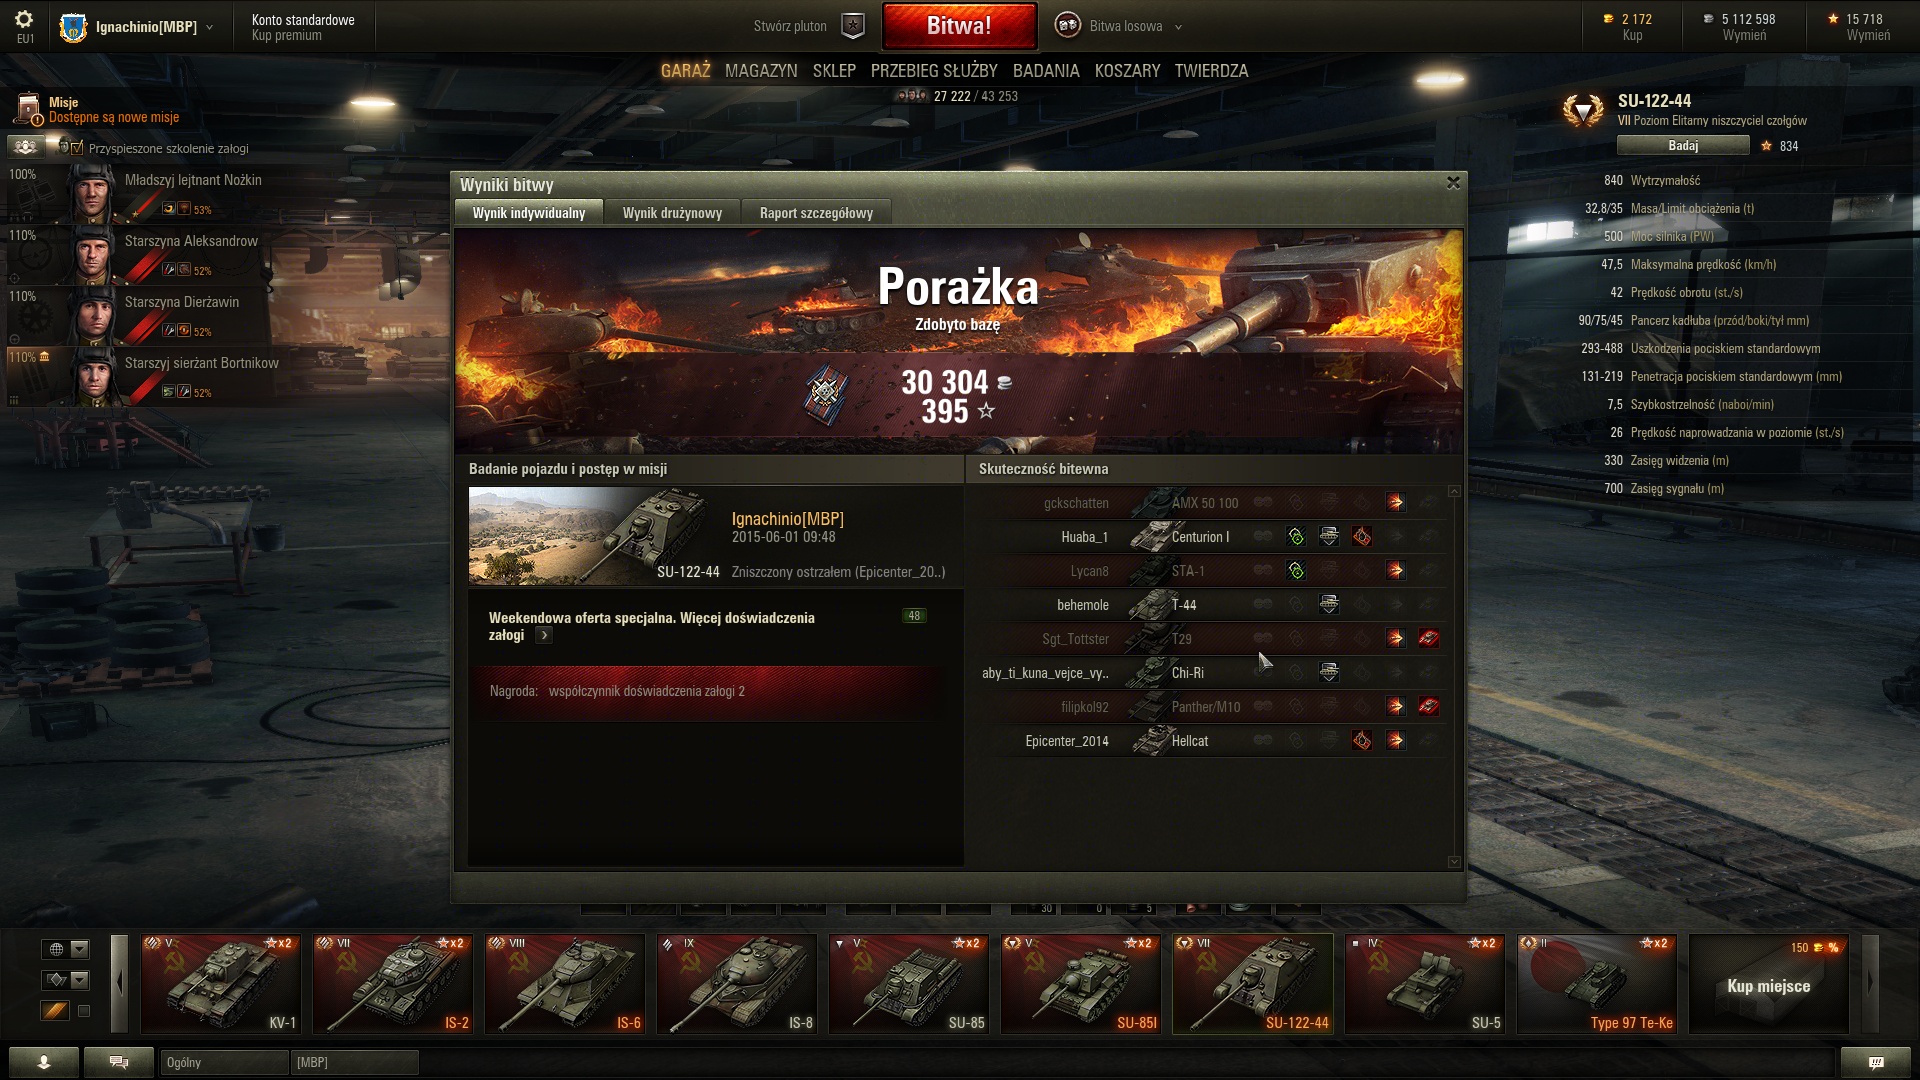Open the notifications icon at bottom right
Screen dimensions: 1920x1080
(x=1876, y=1062)
